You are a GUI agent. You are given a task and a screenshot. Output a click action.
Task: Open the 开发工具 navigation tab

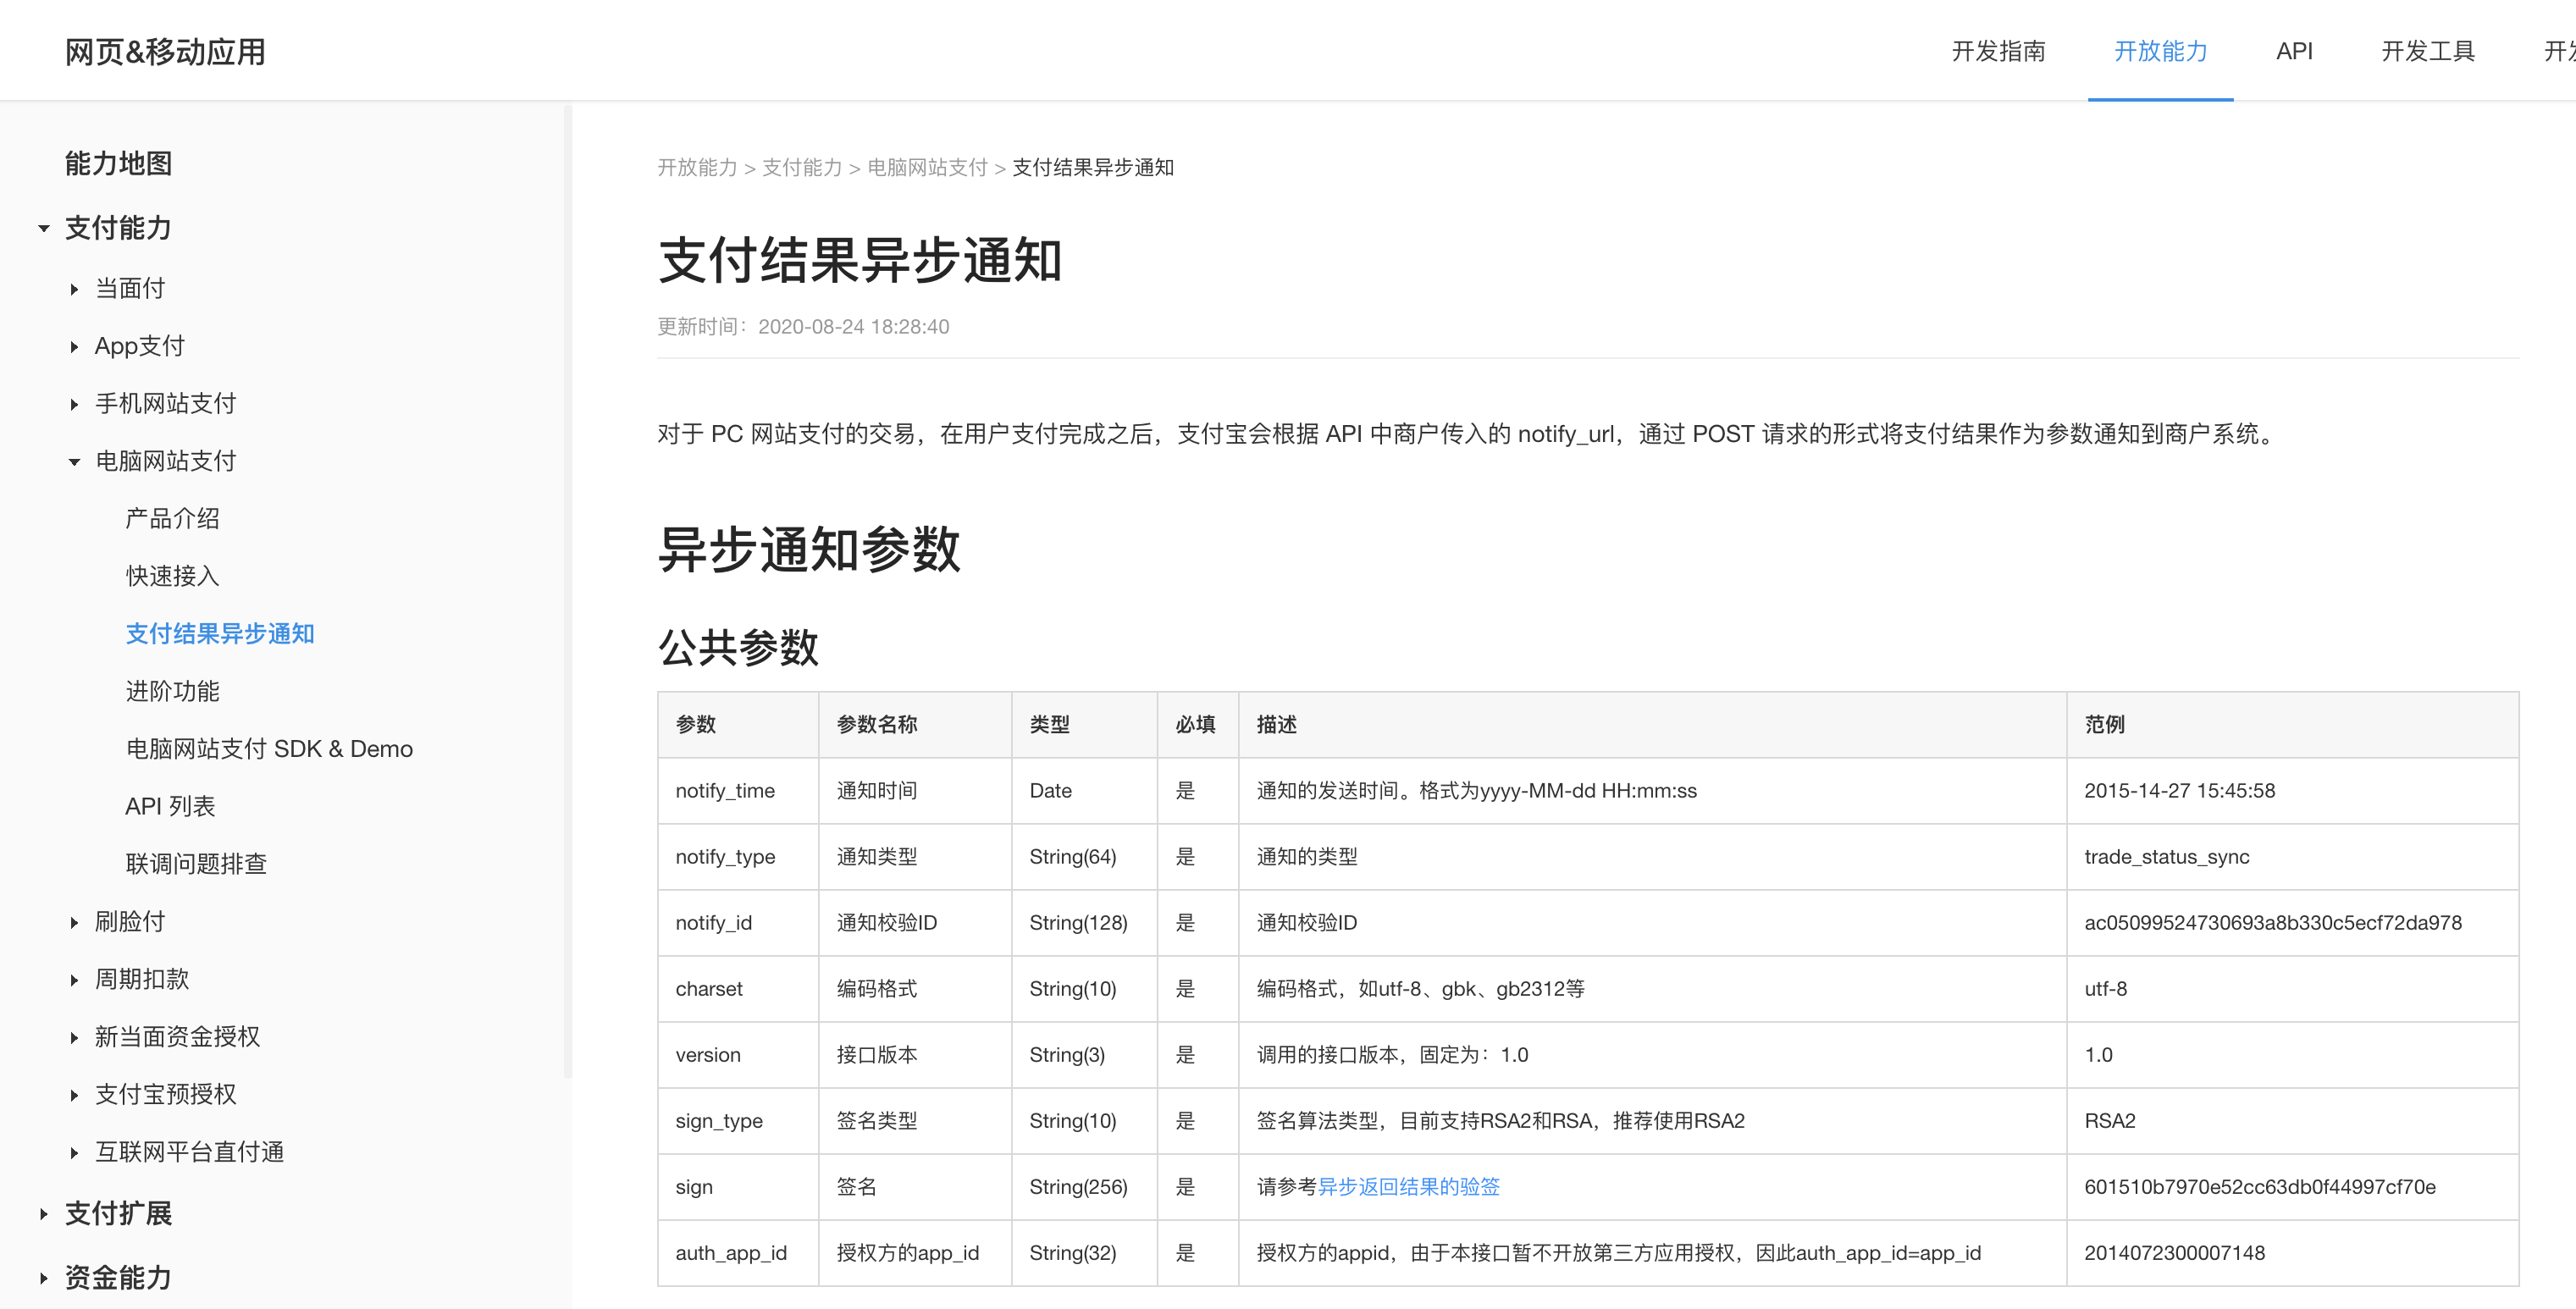coord(2427,51)
